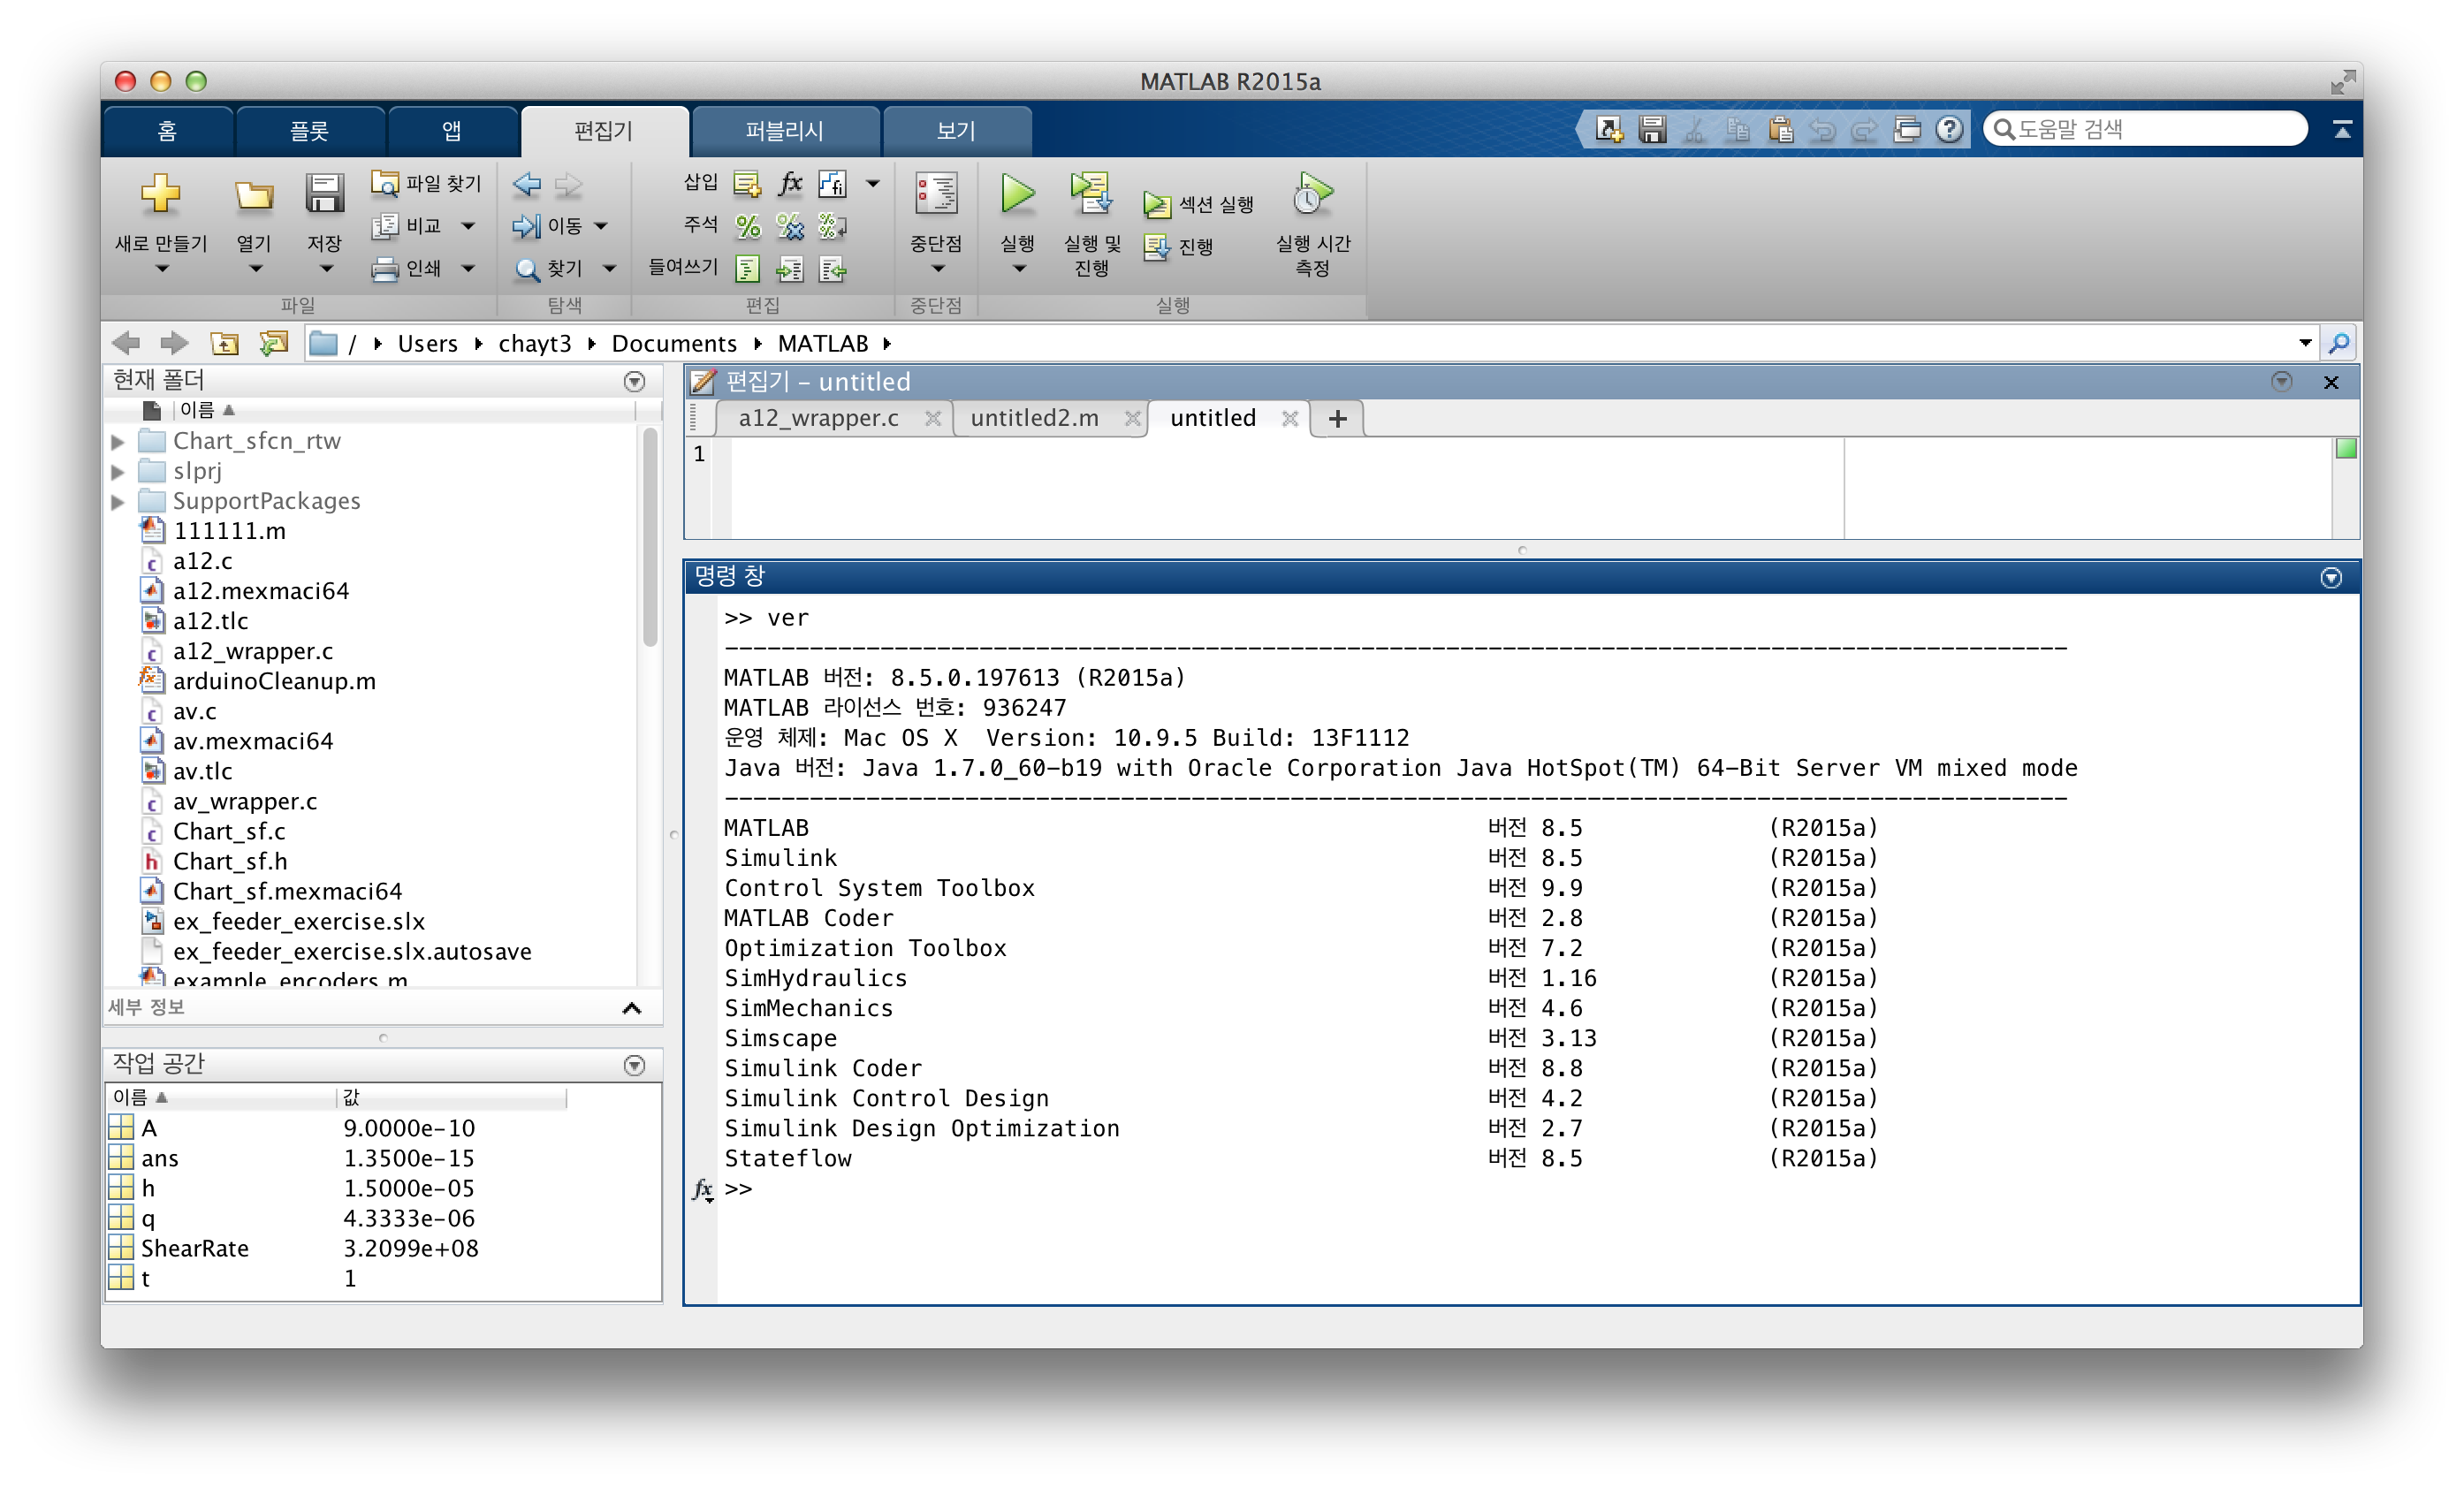Open the Editor panel actions menu

(x=2281, y=381)
